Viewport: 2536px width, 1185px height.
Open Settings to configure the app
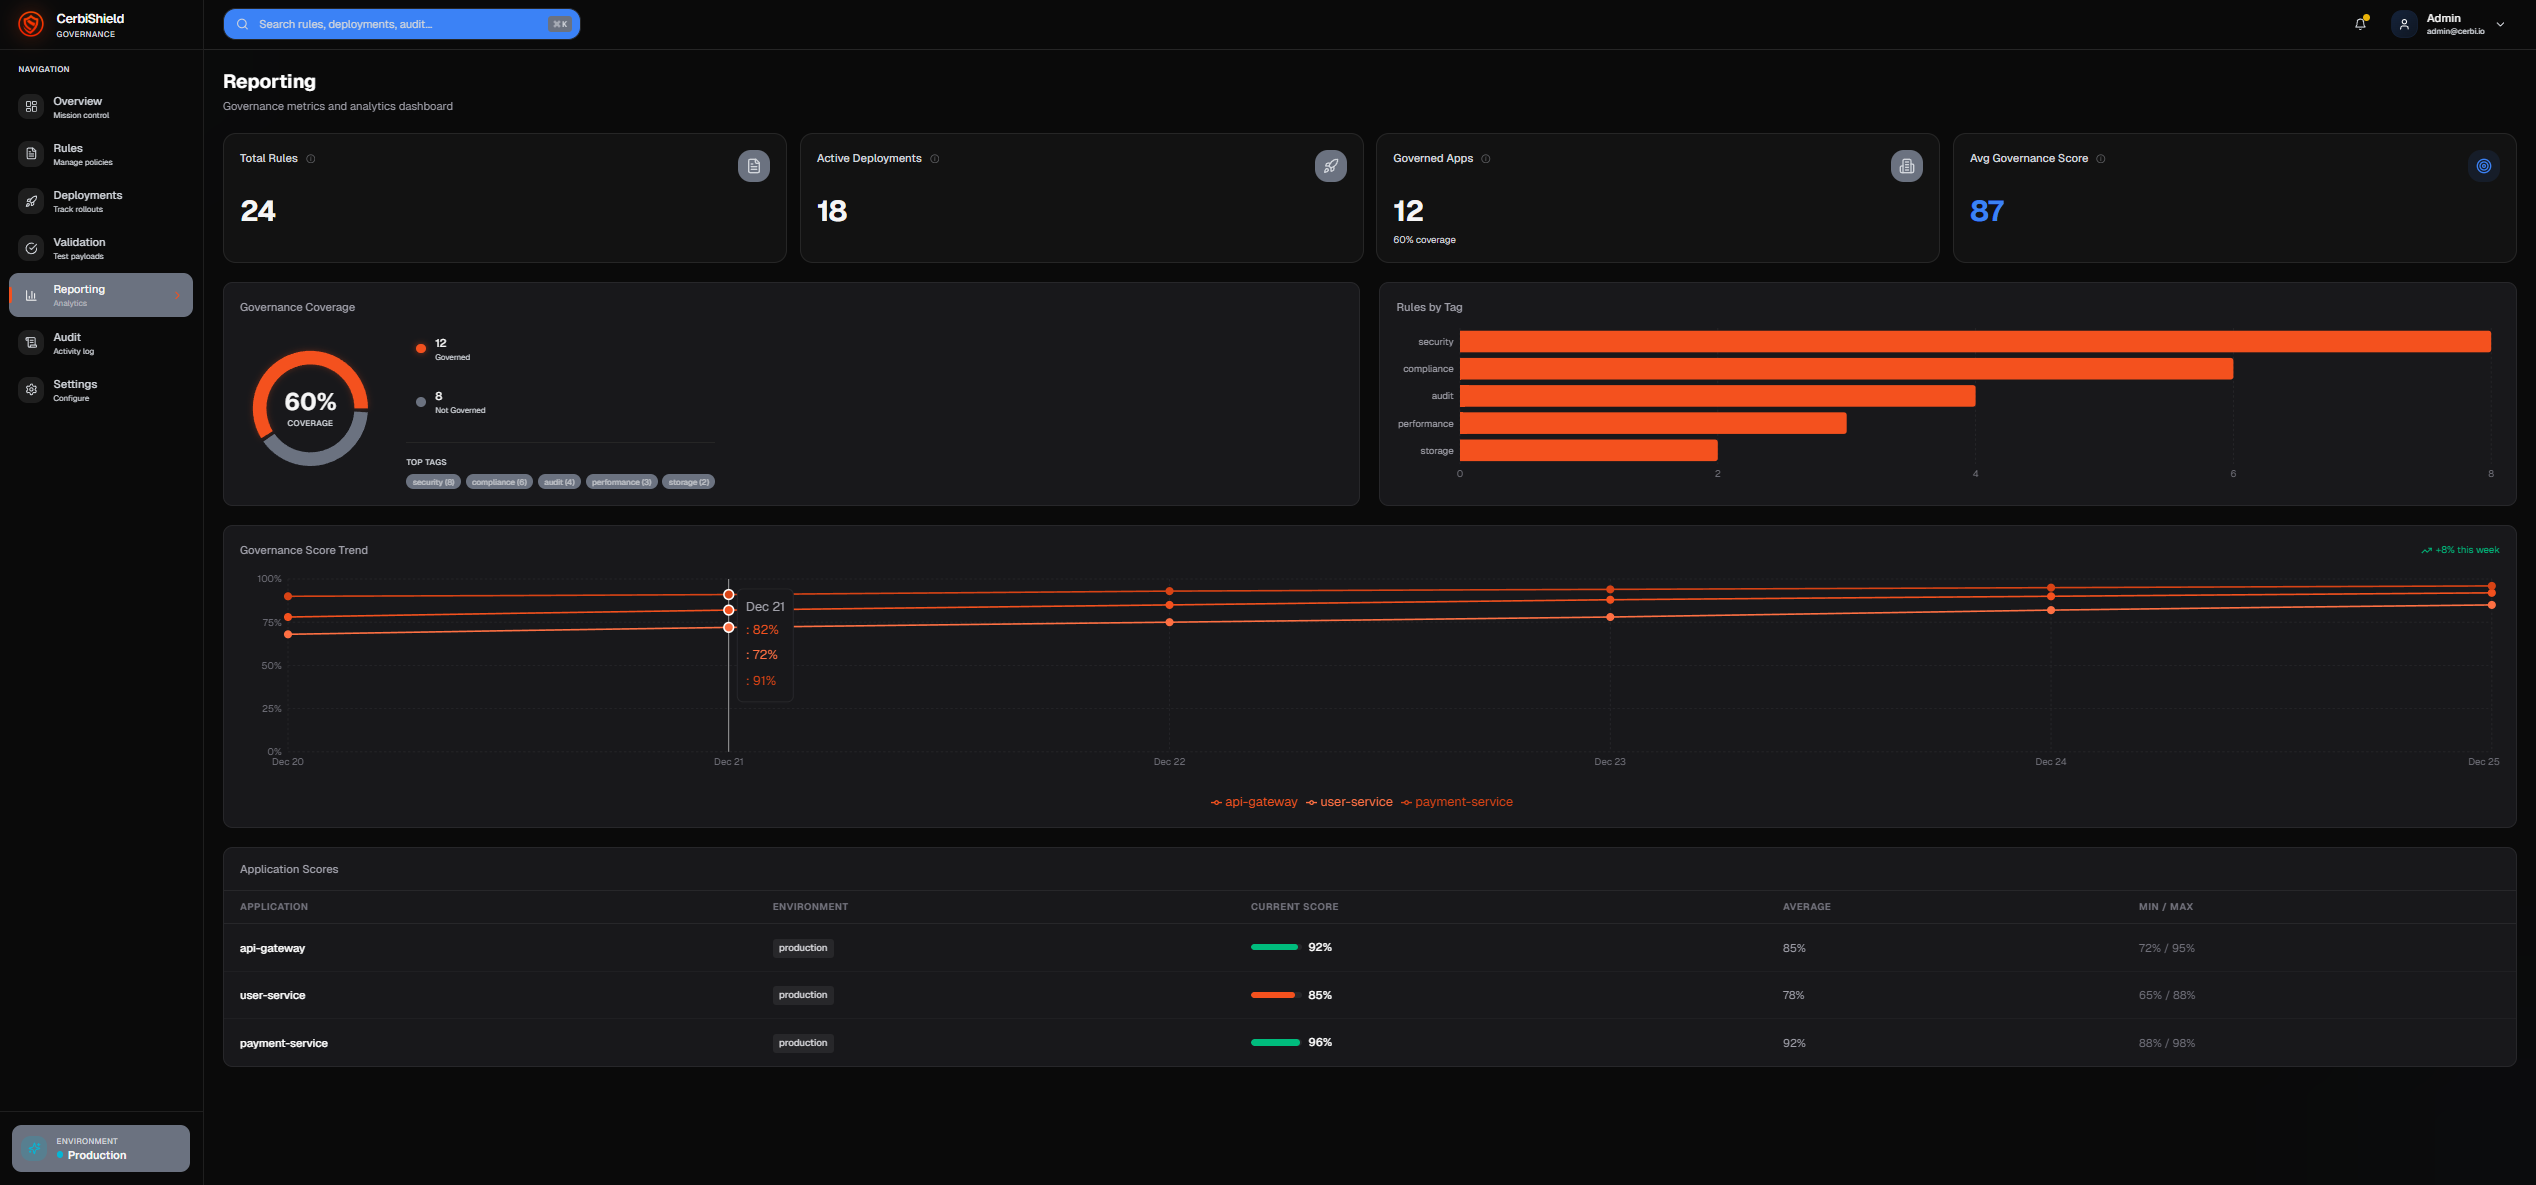click(x=75, y=389)
